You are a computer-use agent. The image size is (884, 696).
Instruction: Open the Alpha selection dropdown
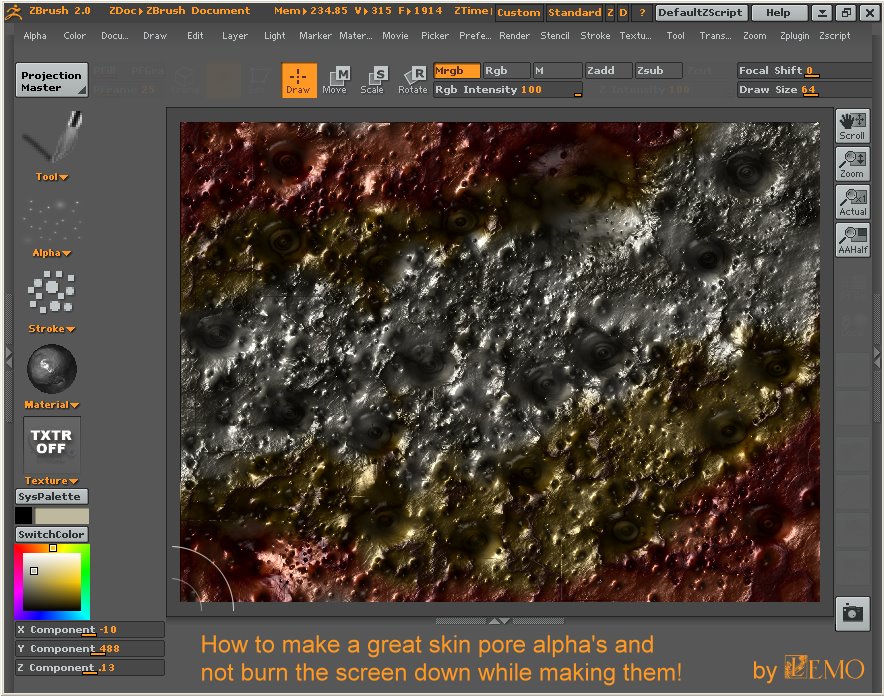coord(51,253)
